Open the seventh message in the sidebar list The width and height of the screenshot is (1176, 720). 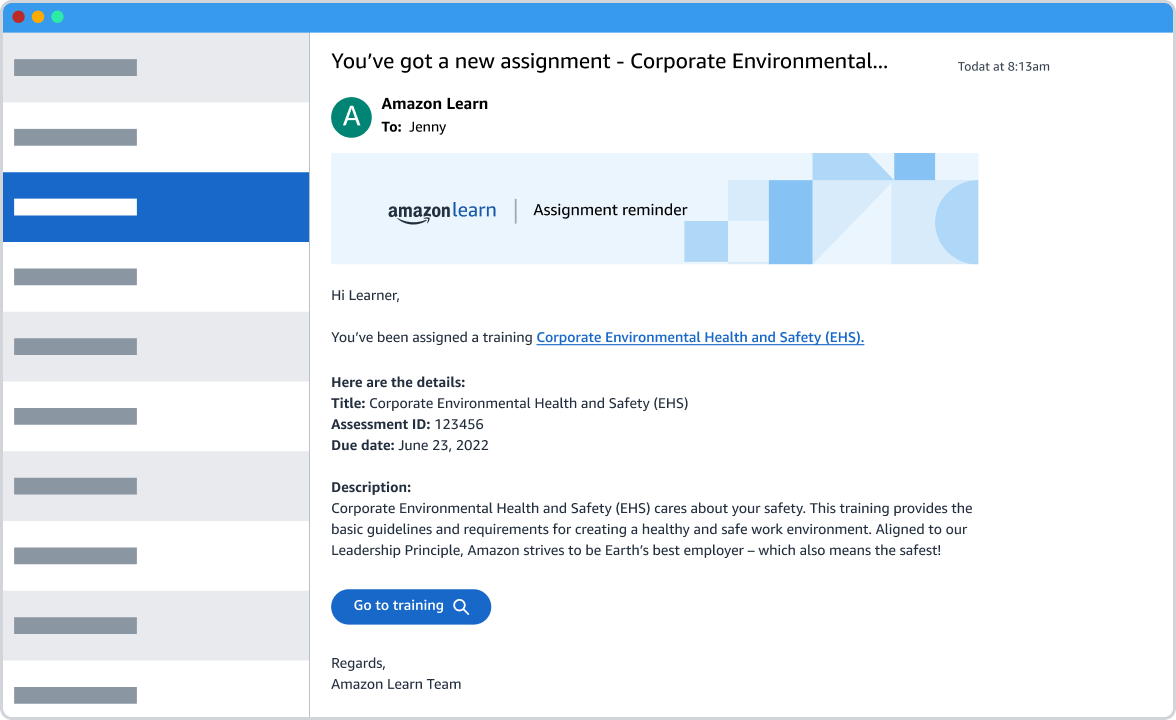point(156,486)
